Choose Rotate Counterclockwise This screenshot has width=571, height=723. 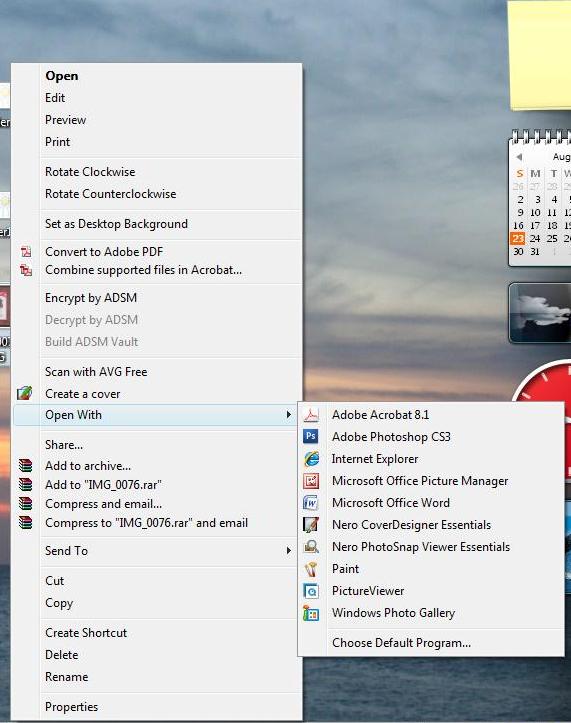point(111,194)
